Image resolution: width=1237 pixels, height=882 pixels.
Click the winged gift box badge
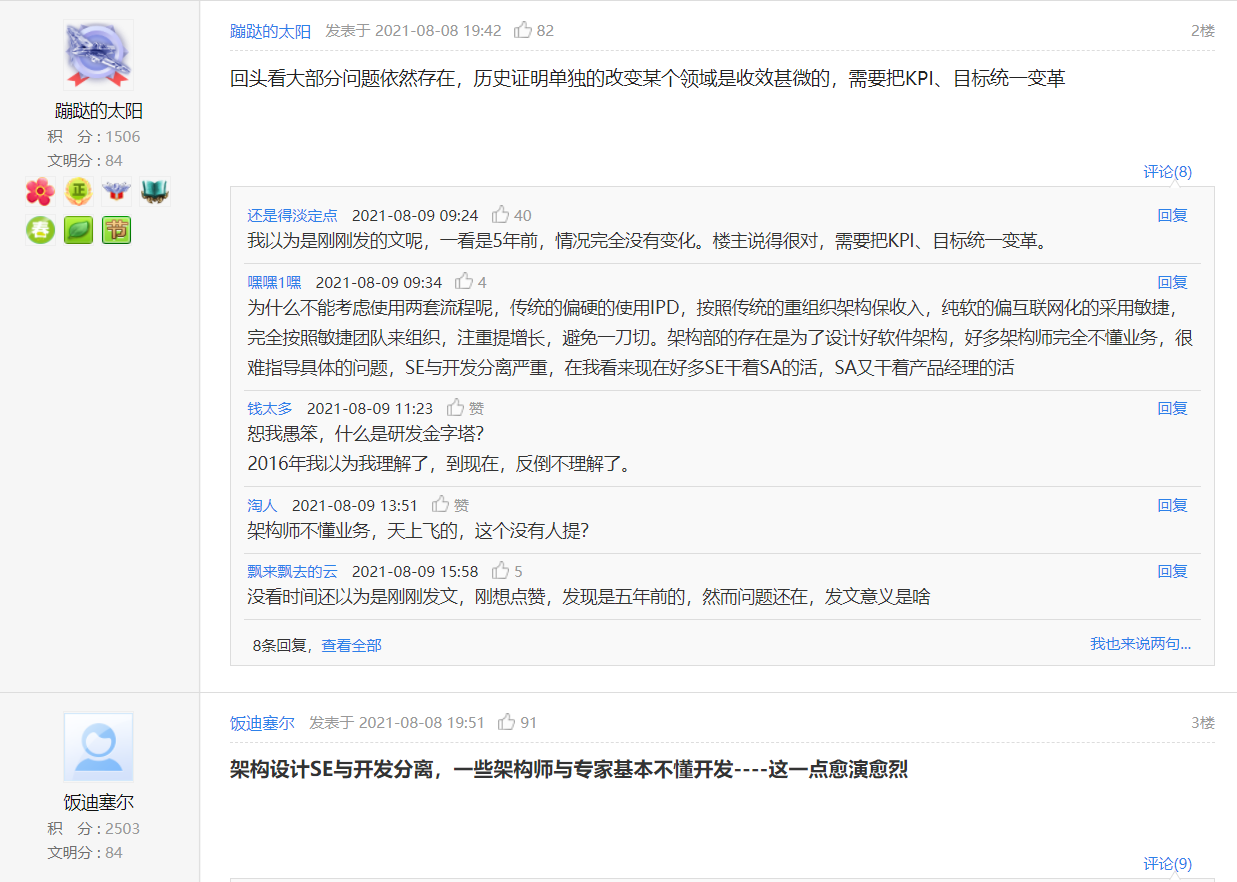click(116, 191)
